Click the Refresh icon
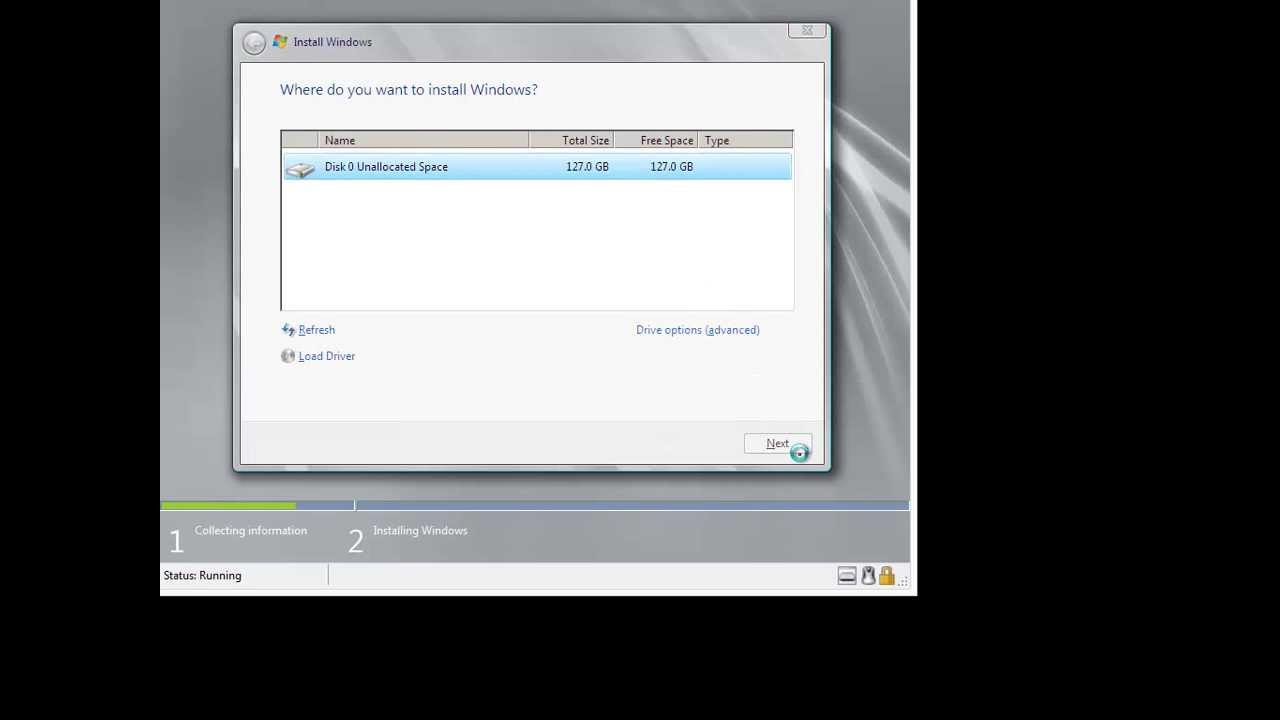Screen dimensions: 1280x720 [x=288, y=330]
